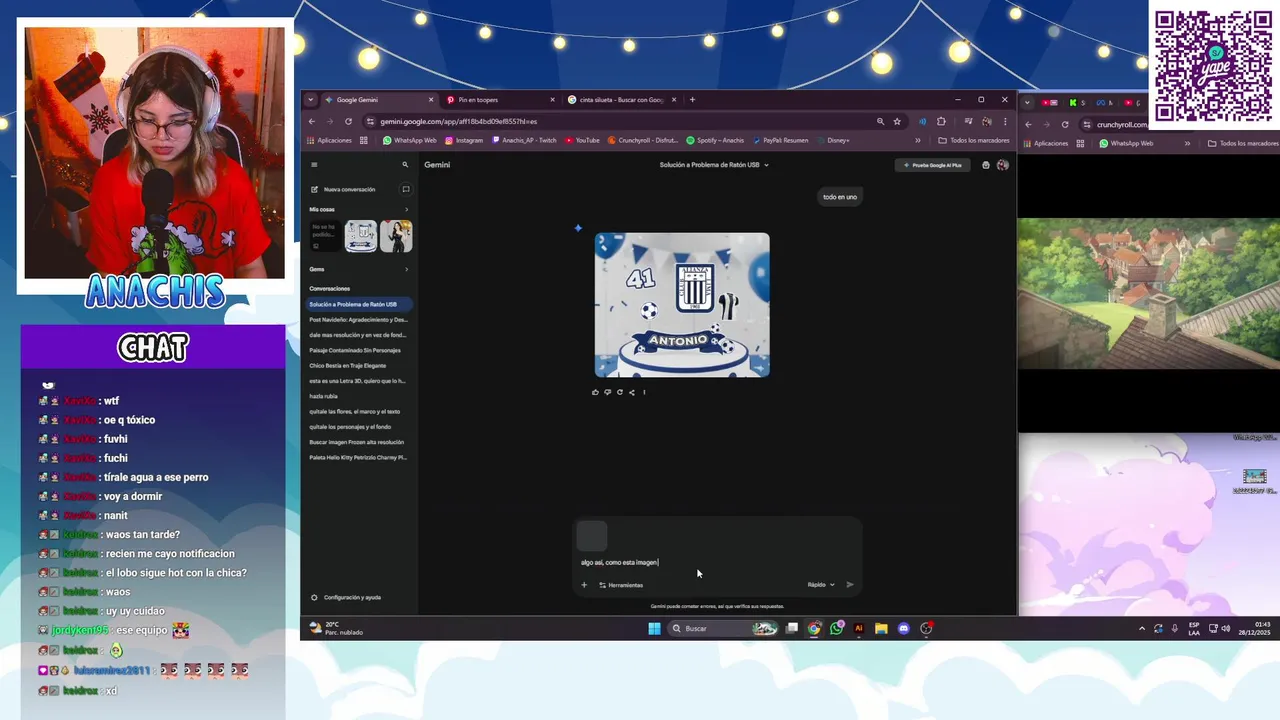Open the Anachis_AP - Twitch bookmark
Screen dimensions: 1280x720
(524, 140)
